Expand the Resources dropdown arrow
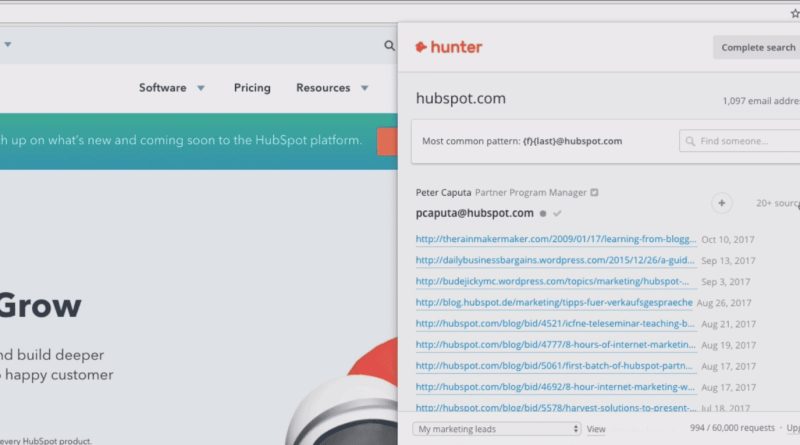 click(364, 88)
